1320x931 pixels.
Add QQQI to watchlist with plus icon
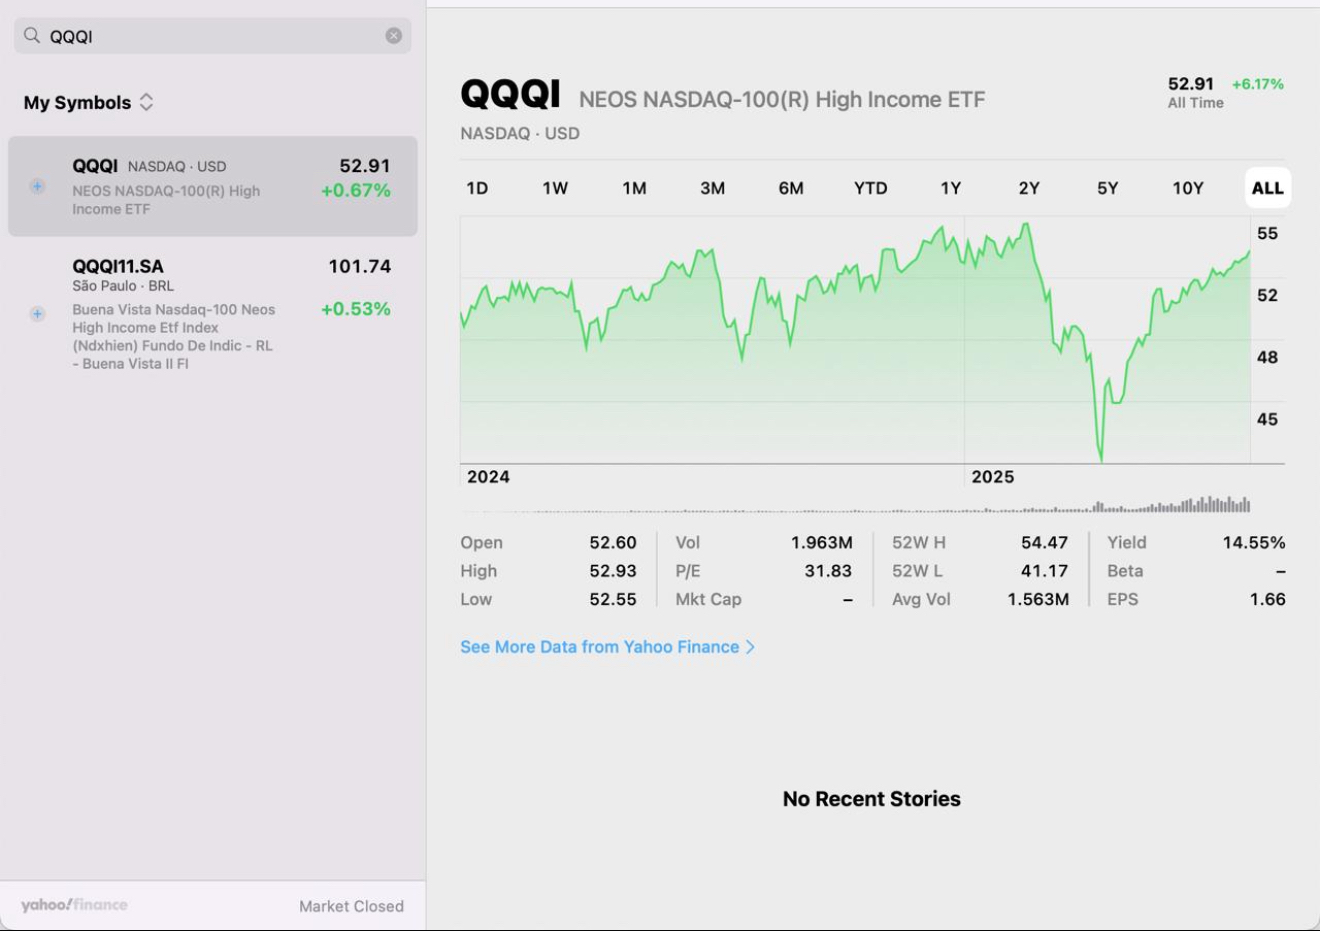(x=37, y=186)
